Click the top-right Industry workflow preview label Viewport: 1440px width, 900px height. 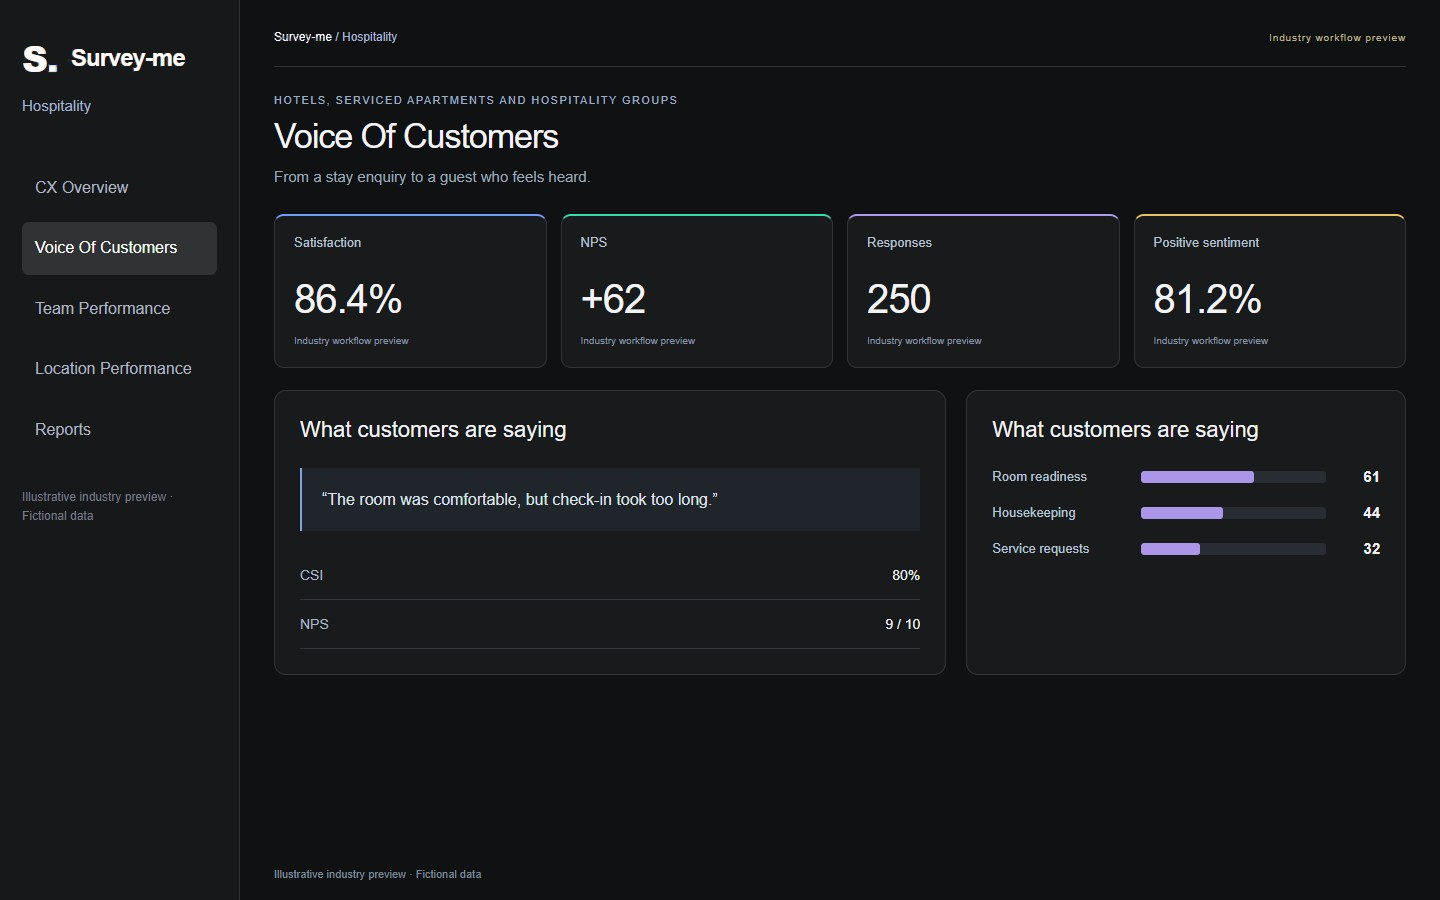tap(1337, 38)
